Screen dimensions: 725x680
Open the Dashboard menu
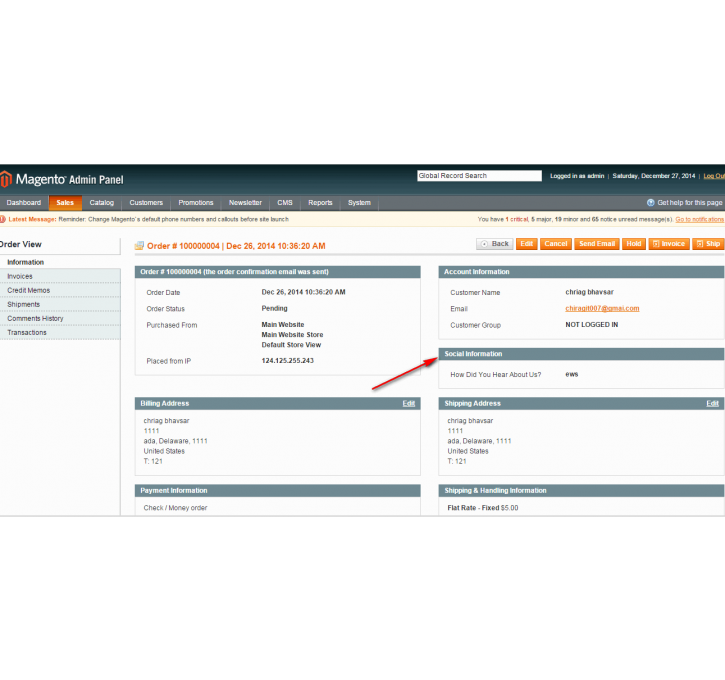pos(24,202)
